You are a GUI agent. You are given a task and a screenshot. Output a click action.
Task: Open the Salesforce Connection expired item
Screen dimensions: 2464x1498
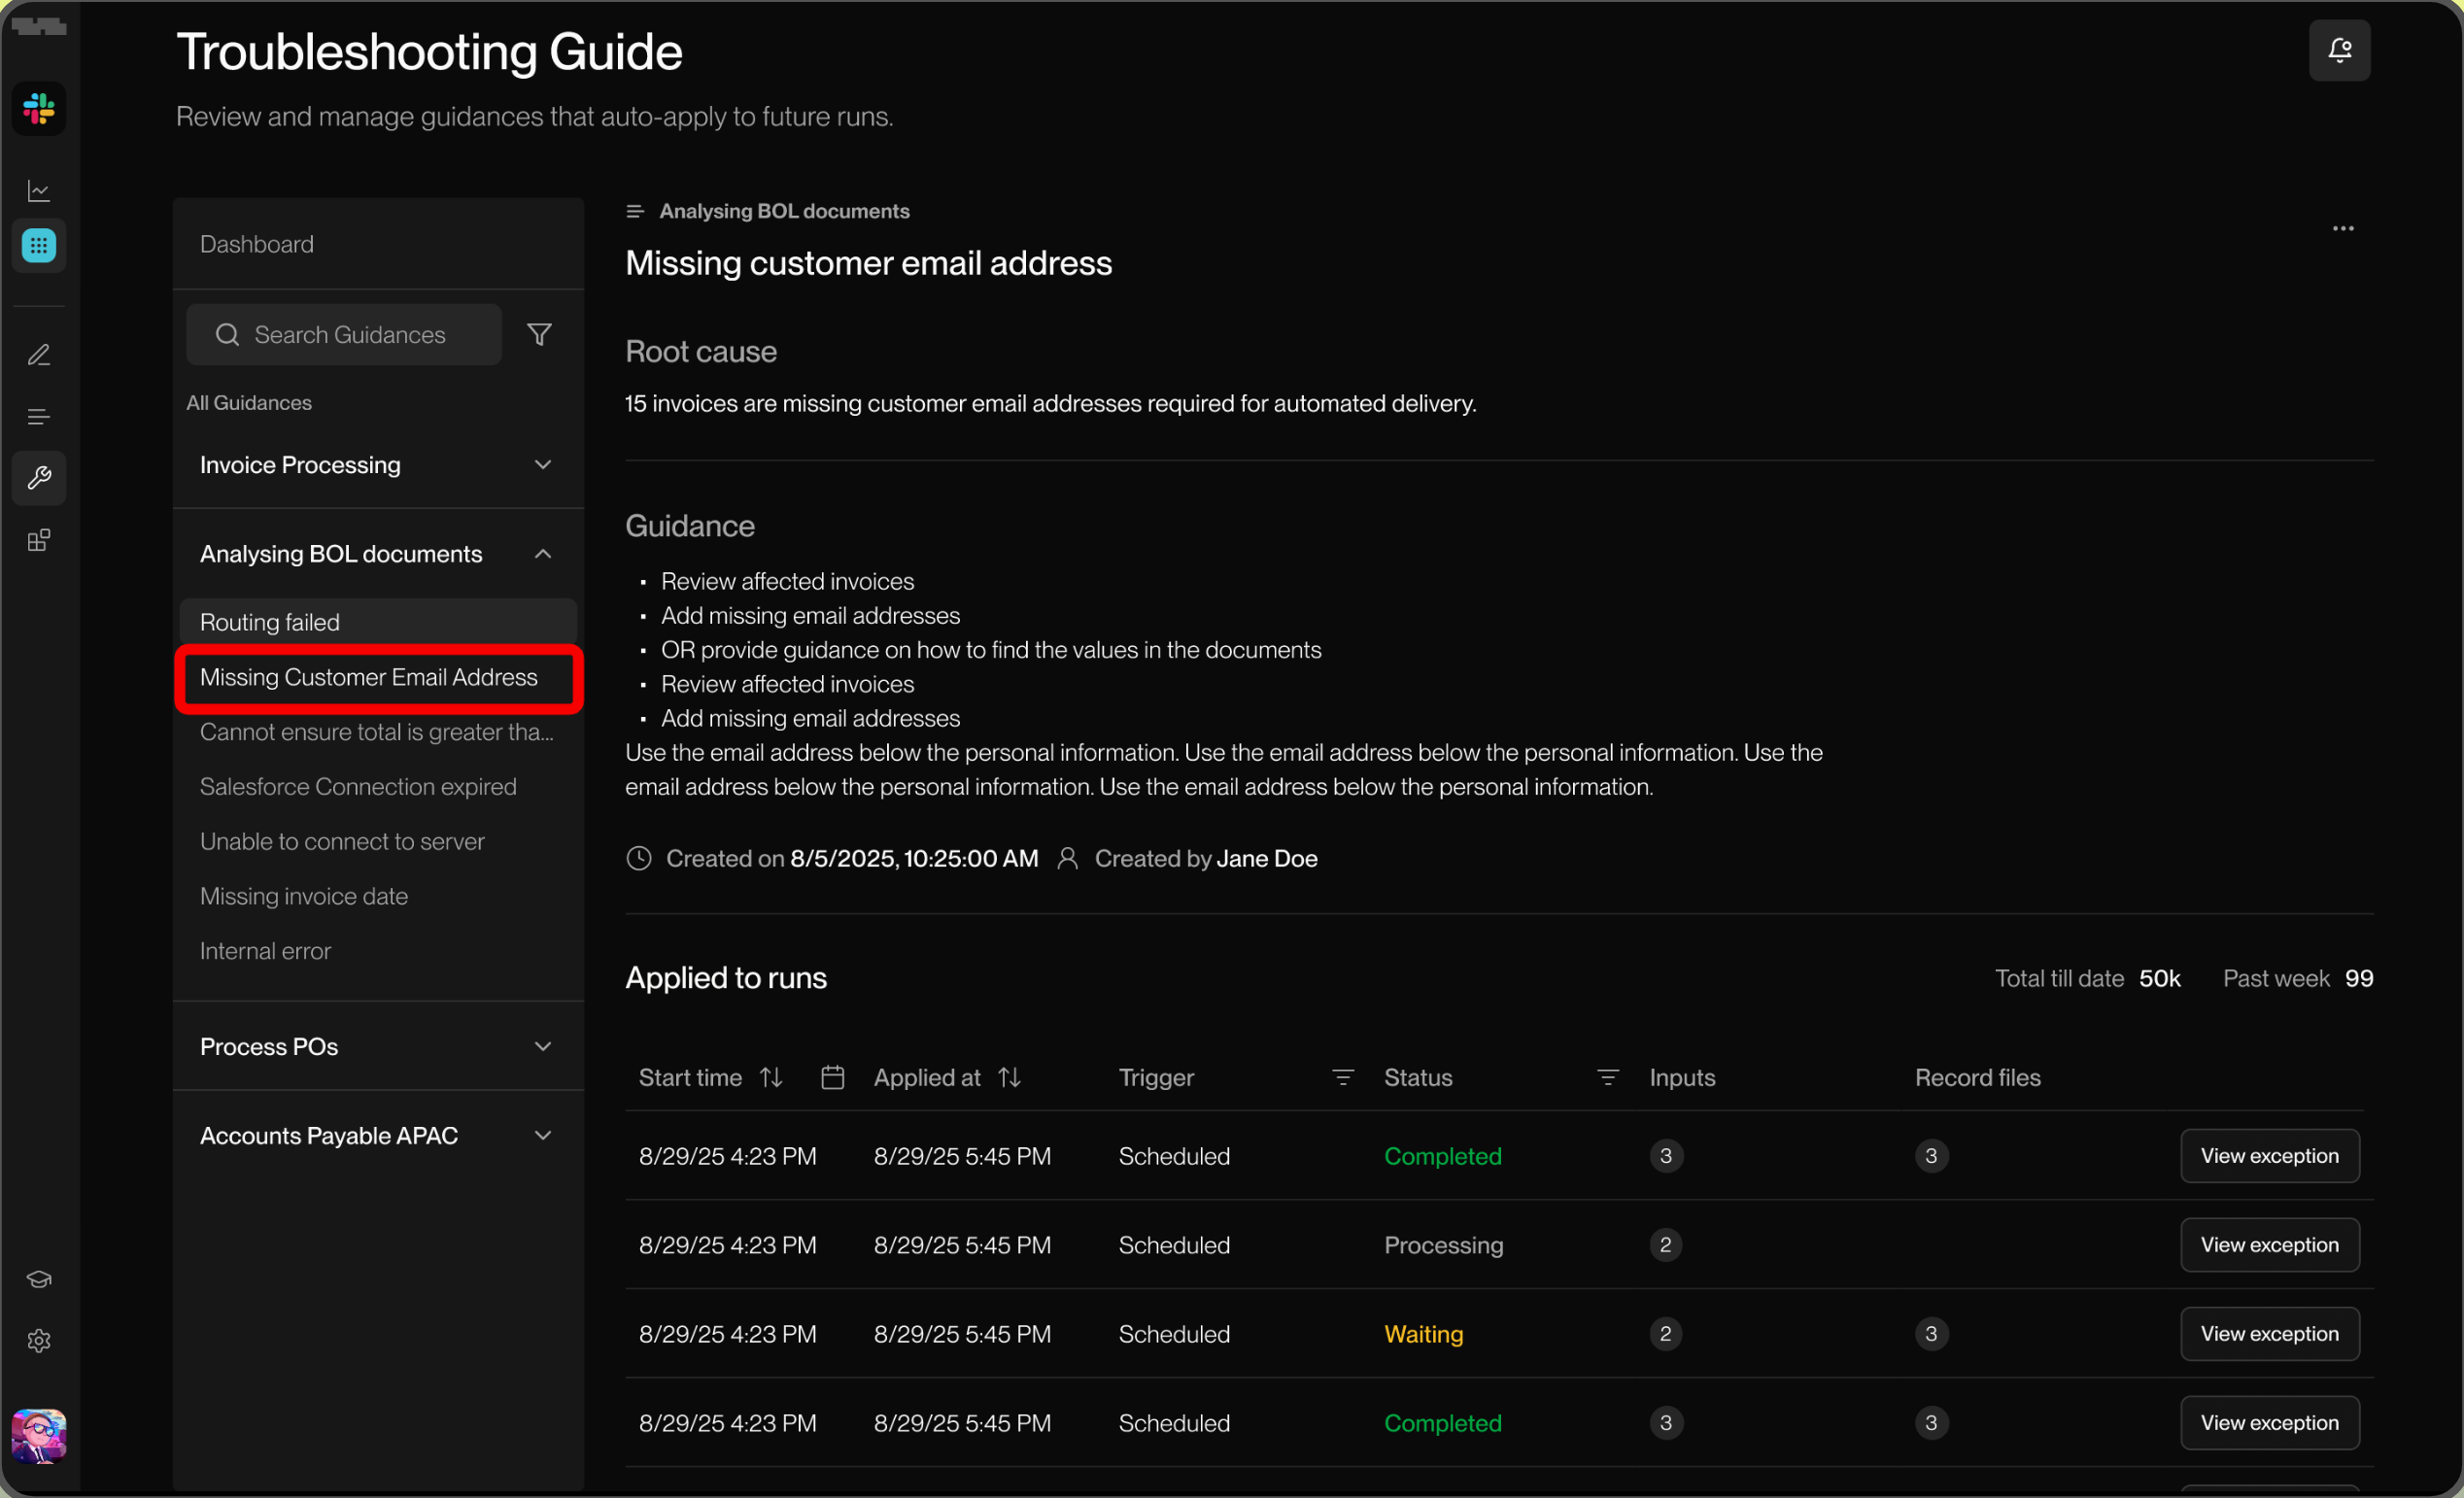click(358, 787)
